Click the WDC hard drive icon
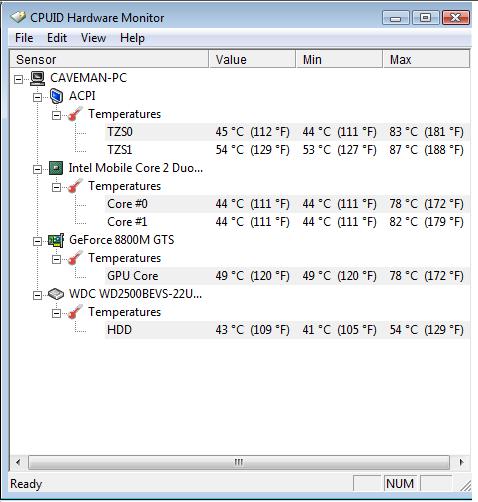 point(56,294)
